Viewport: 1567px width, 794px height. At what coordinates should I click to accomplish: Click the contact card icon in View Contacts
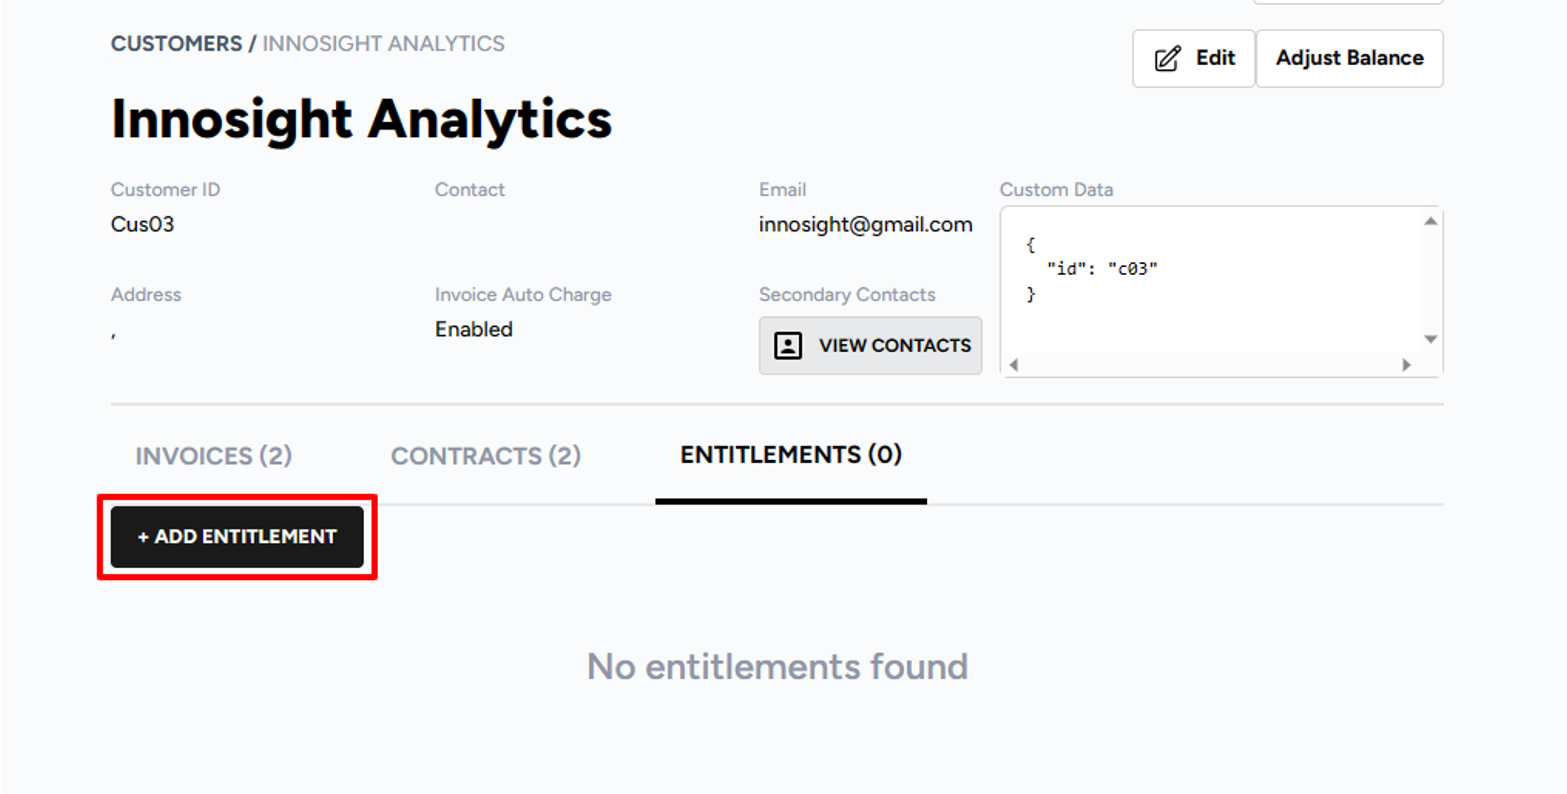click(788, 346)
